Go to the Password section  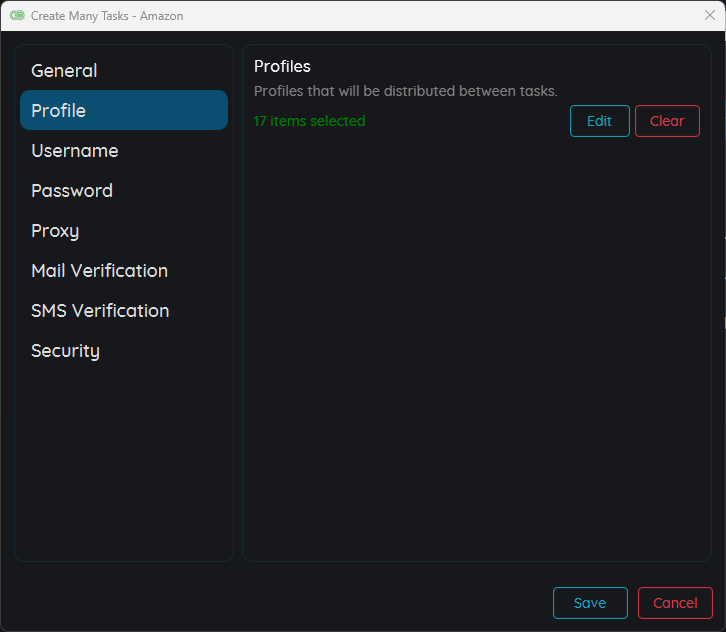(x=72, y=191)
